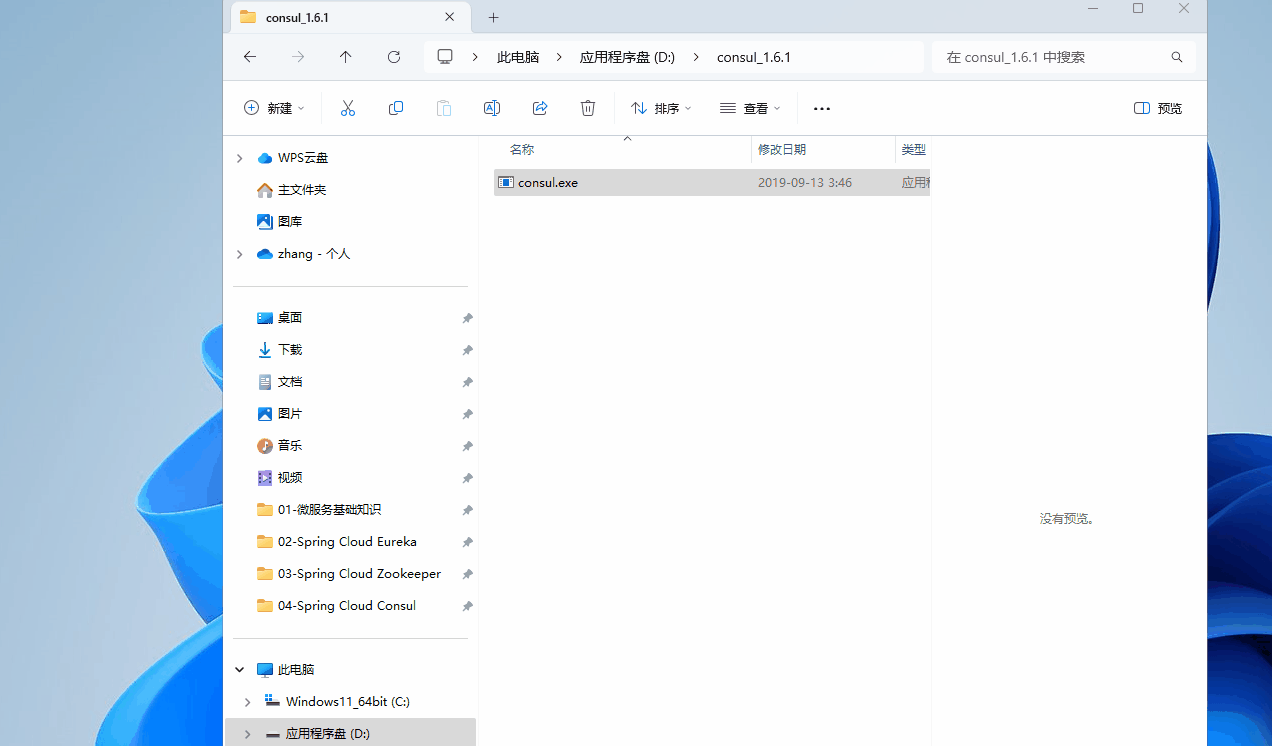Go back with the left arrow
Image resolution: width=1272 pixels, height=746 pixels.
coord(250,57)
